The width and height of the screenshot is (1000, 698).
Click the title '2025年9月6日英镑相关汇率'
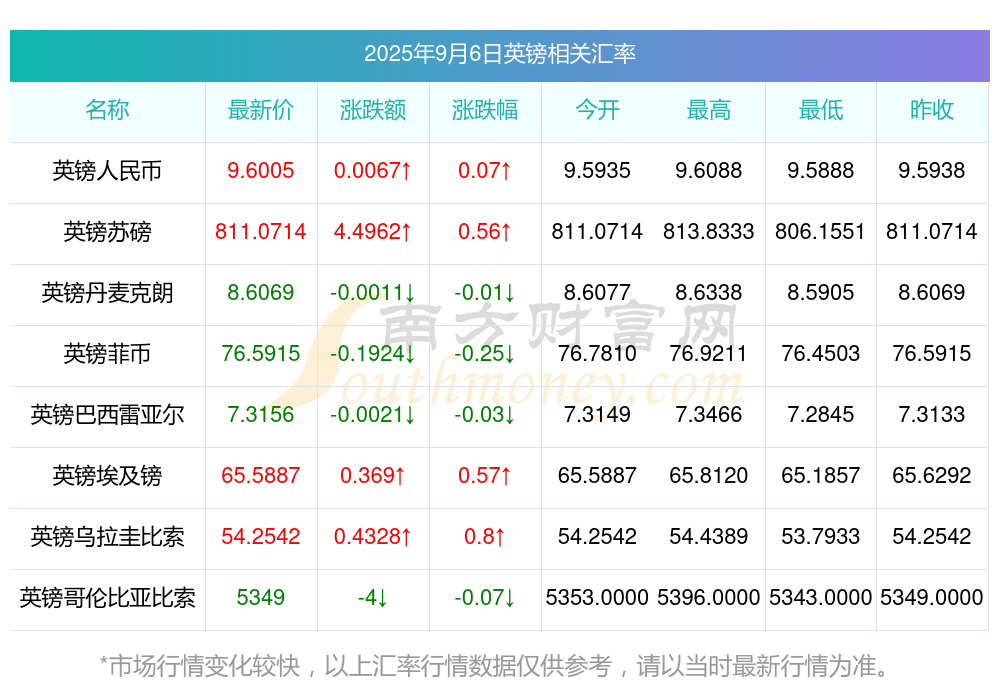[x=499, y=54]
